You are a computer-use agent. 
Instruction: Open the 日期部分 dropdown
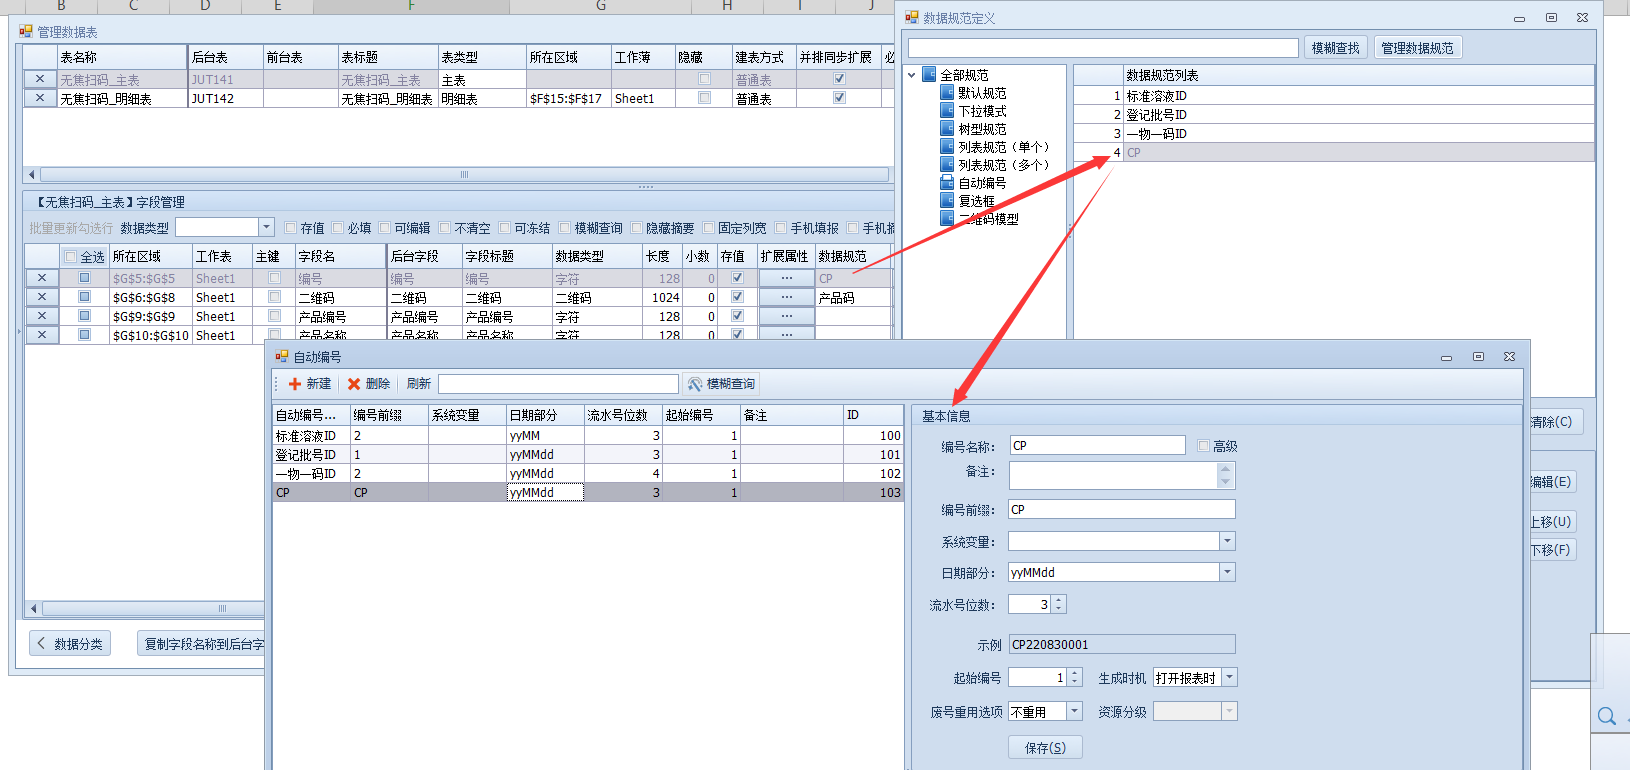[x=1227, y=573]
